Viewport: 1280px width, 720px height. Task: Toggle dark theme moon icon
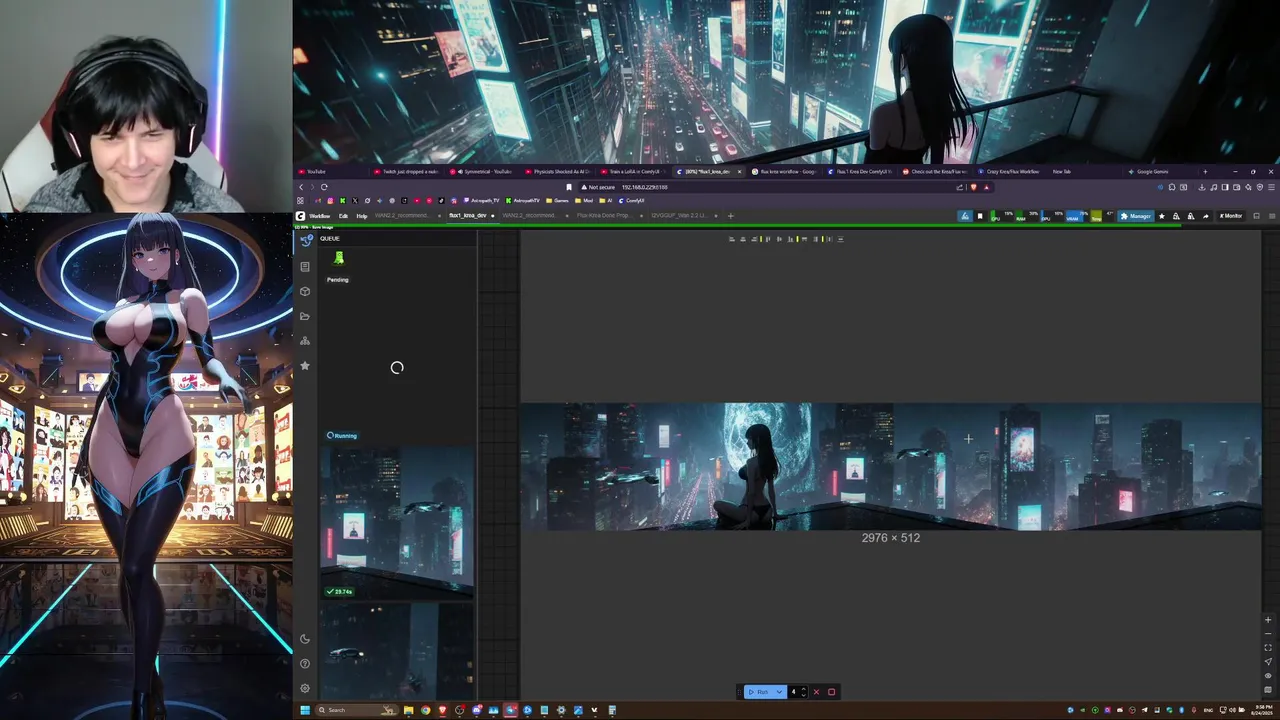tap(305, 639)
